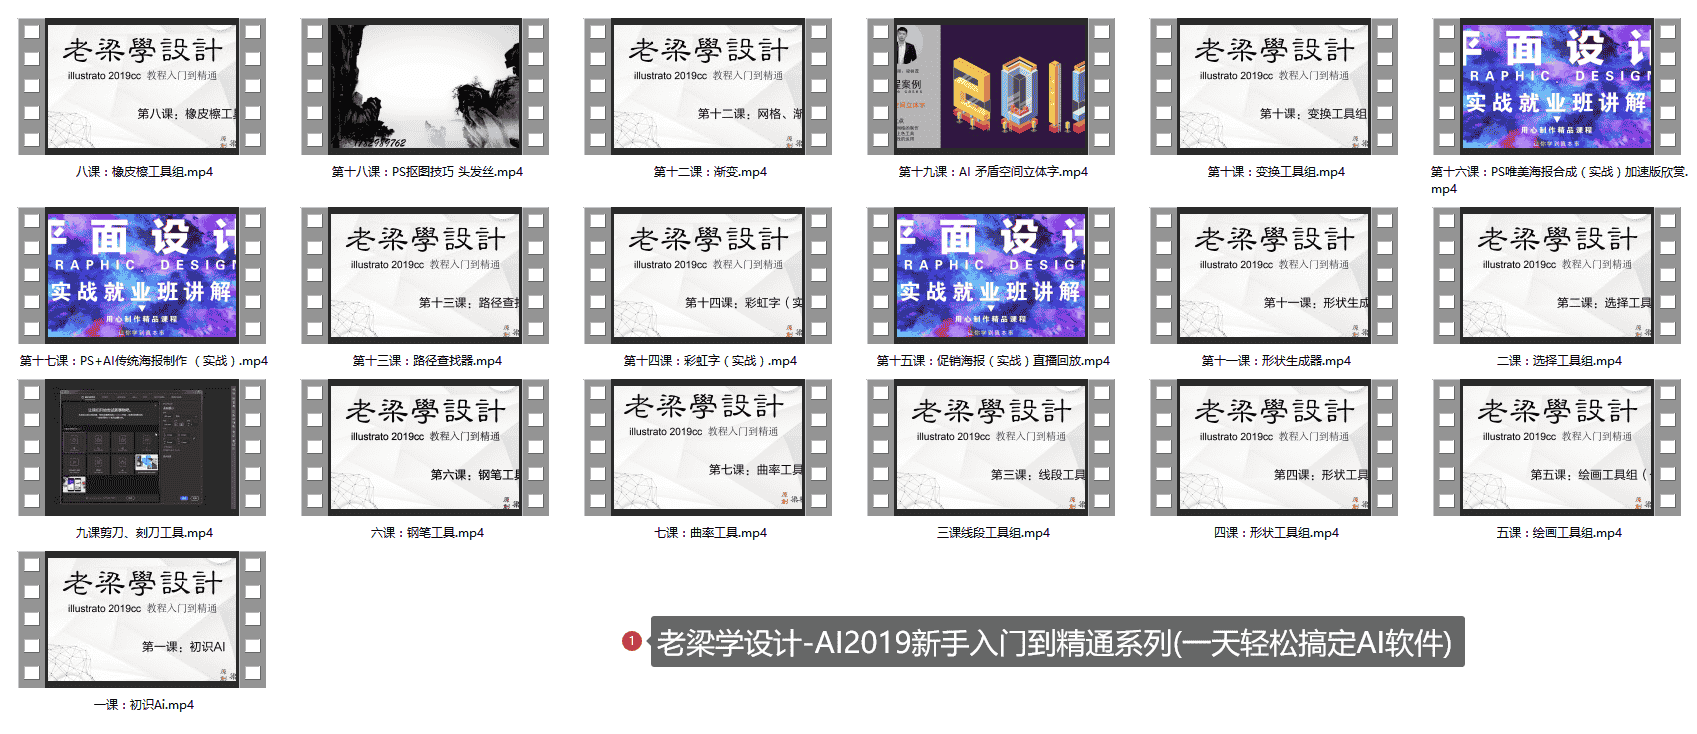
Task: Click file name 第十五课：促销海报（实战）直播回放.mp4
Action: (x=993, y=361)
